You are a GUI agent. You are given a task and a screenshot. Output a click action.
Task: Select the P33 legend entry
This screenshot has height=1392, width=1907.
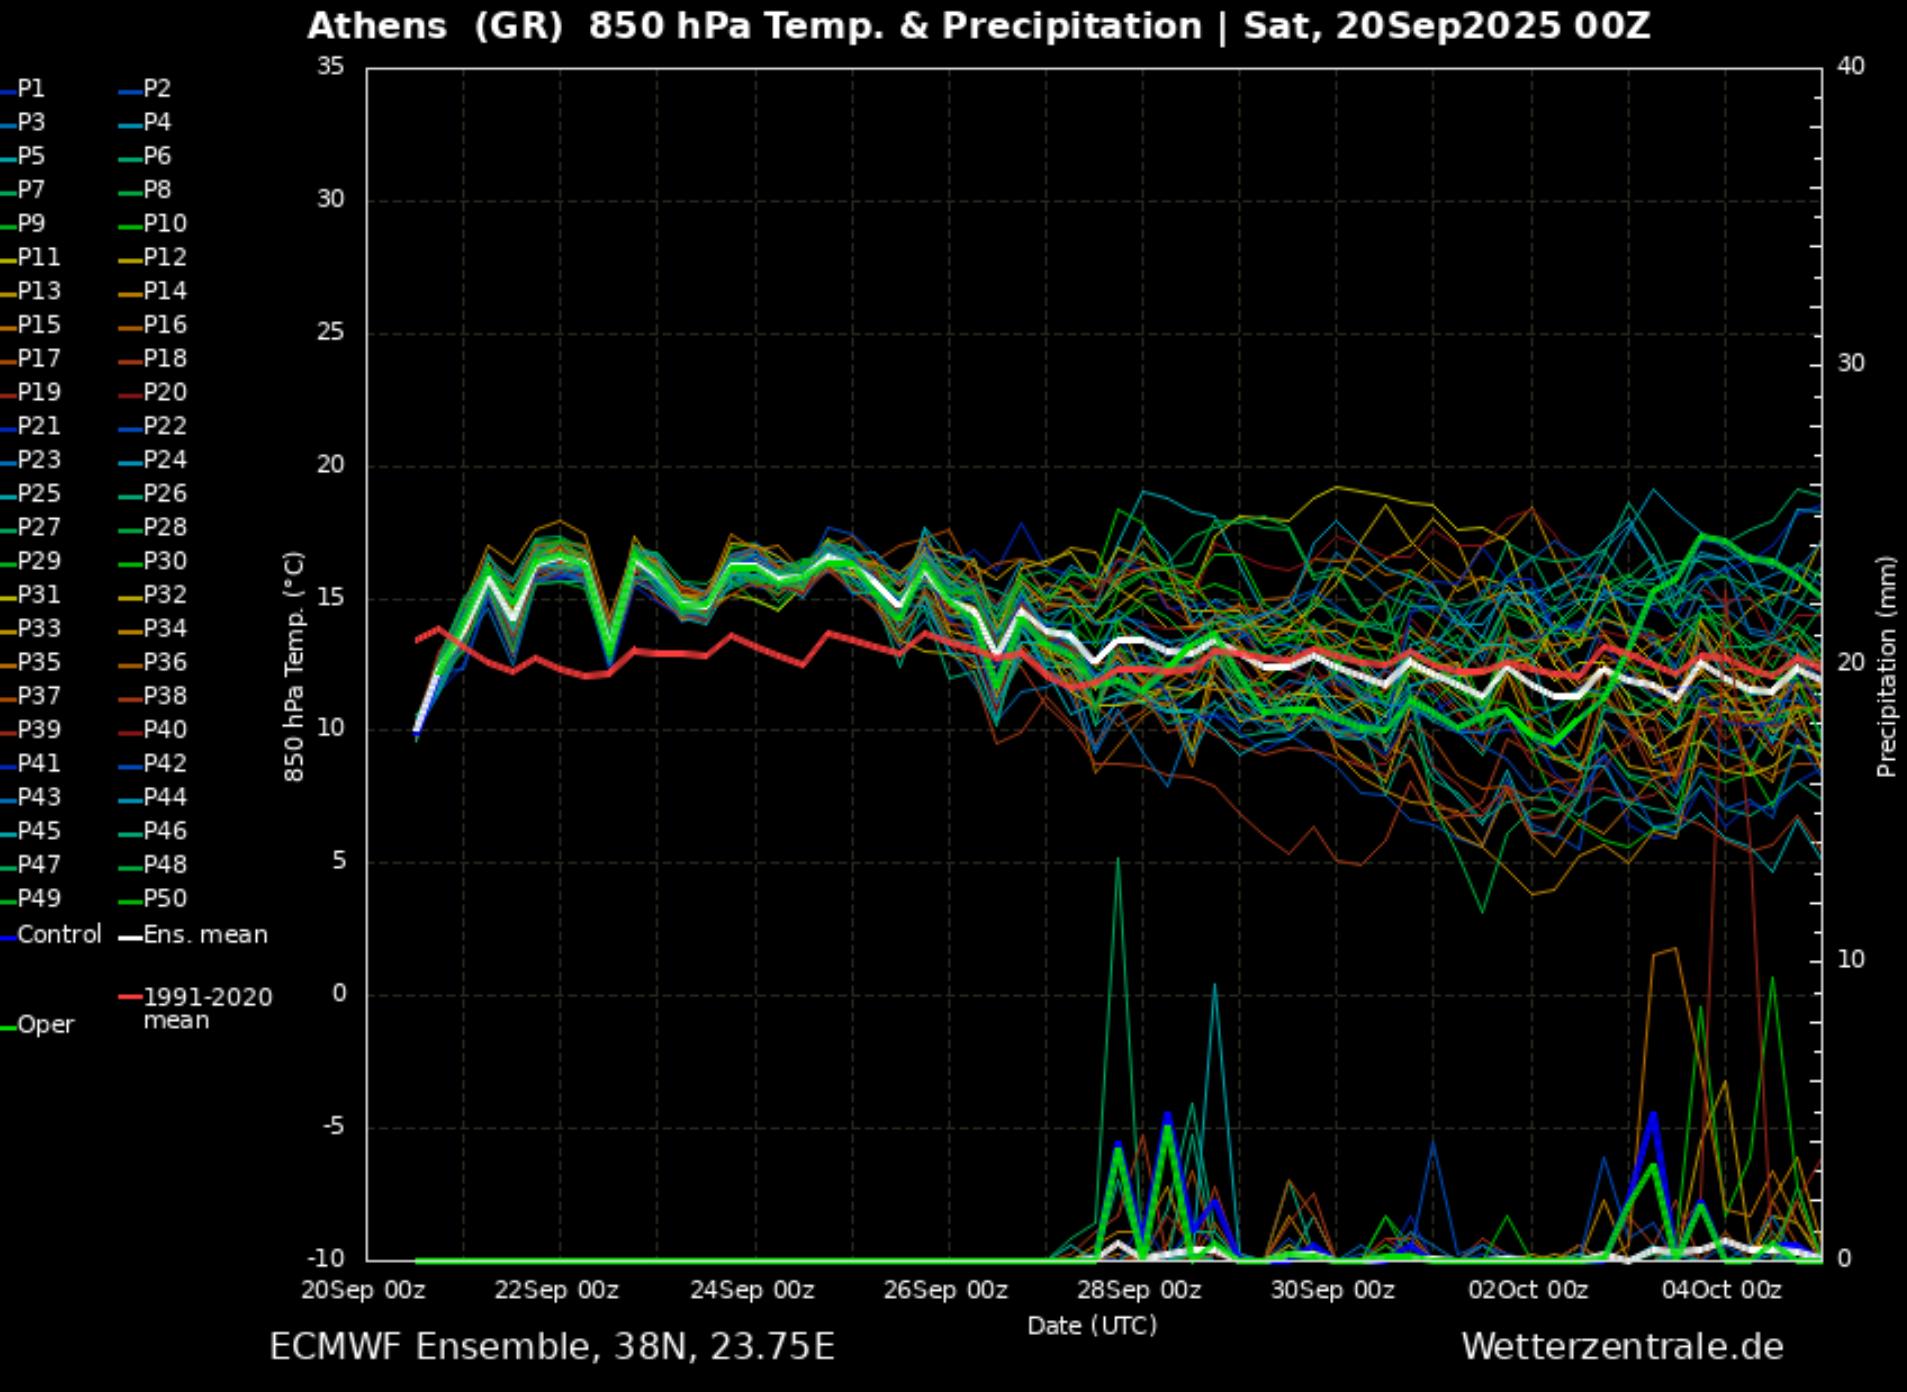(x=38, y=629)
